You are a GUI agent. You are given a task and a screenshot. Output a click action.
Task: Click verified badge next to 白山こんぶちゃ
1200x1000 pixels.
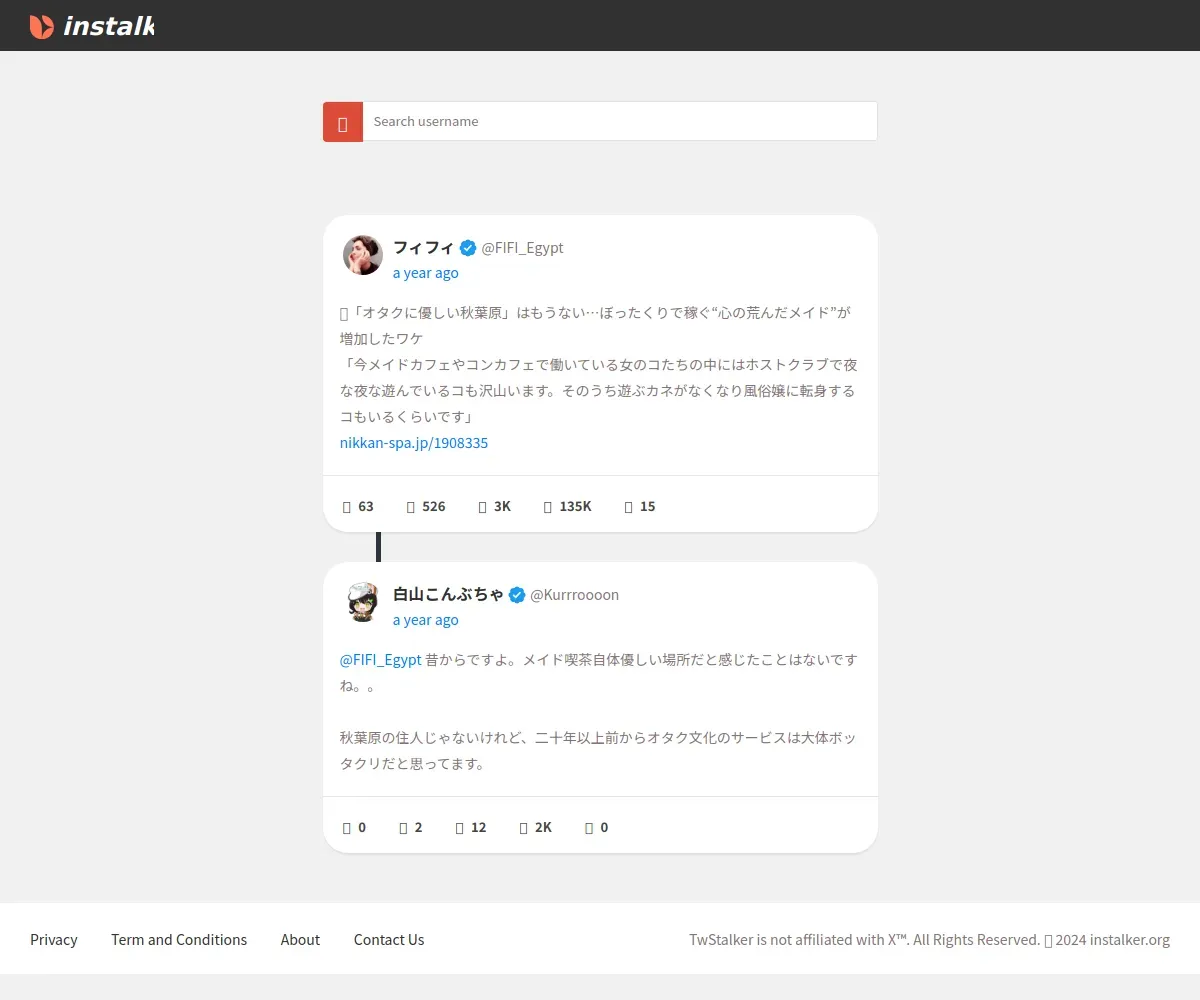[517, 595]
